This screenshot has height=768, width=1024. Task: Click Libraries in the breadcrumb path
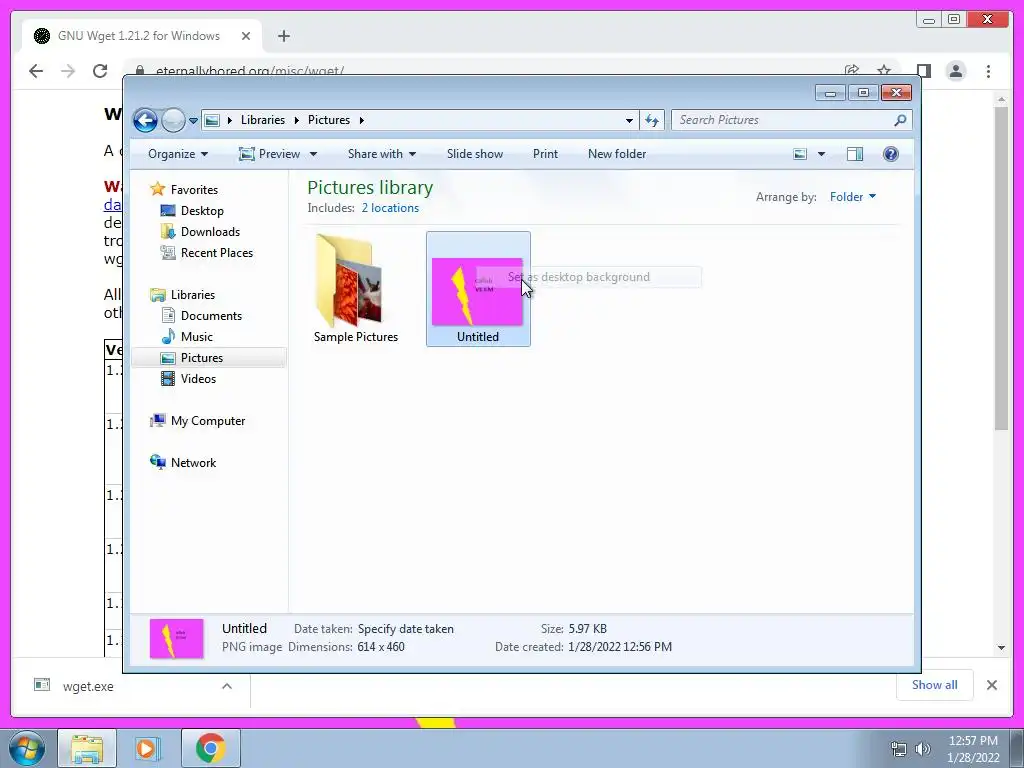point(263,120)
